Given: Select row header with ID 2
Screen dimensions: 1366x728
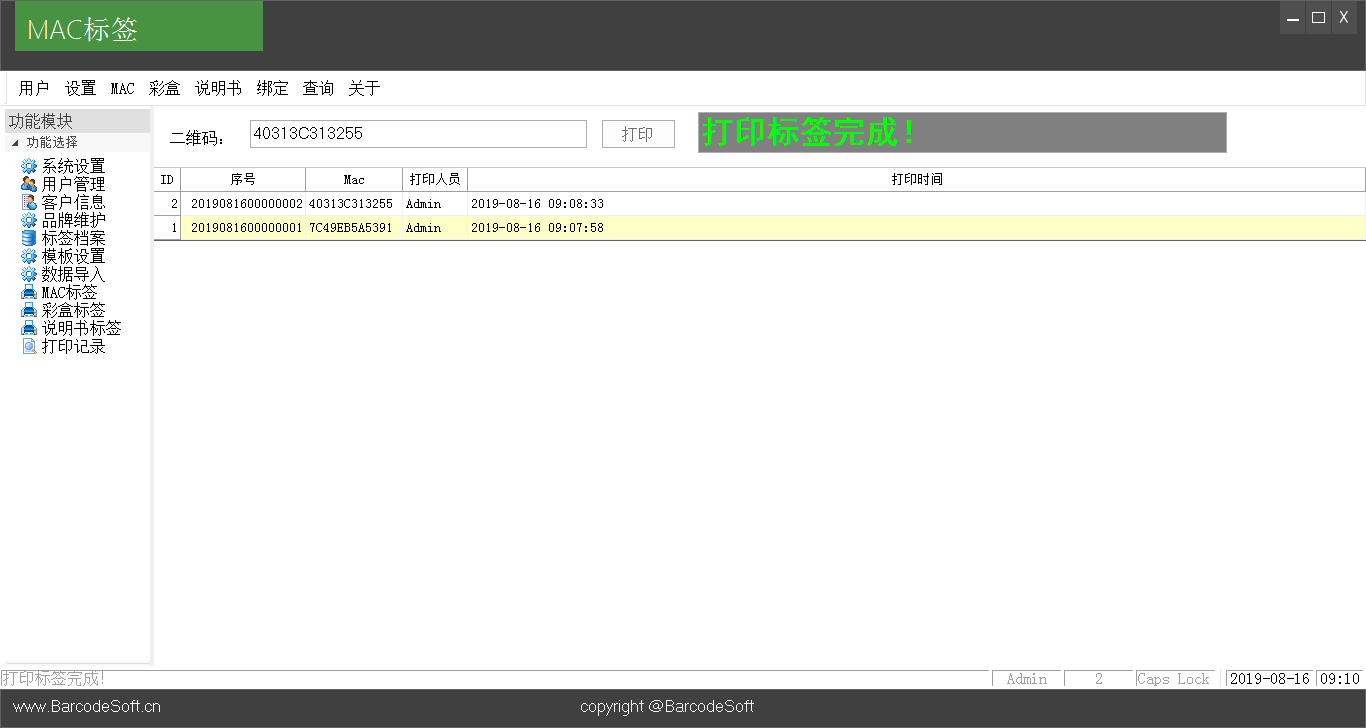Looking at the screenshot, I should (167, 204).
